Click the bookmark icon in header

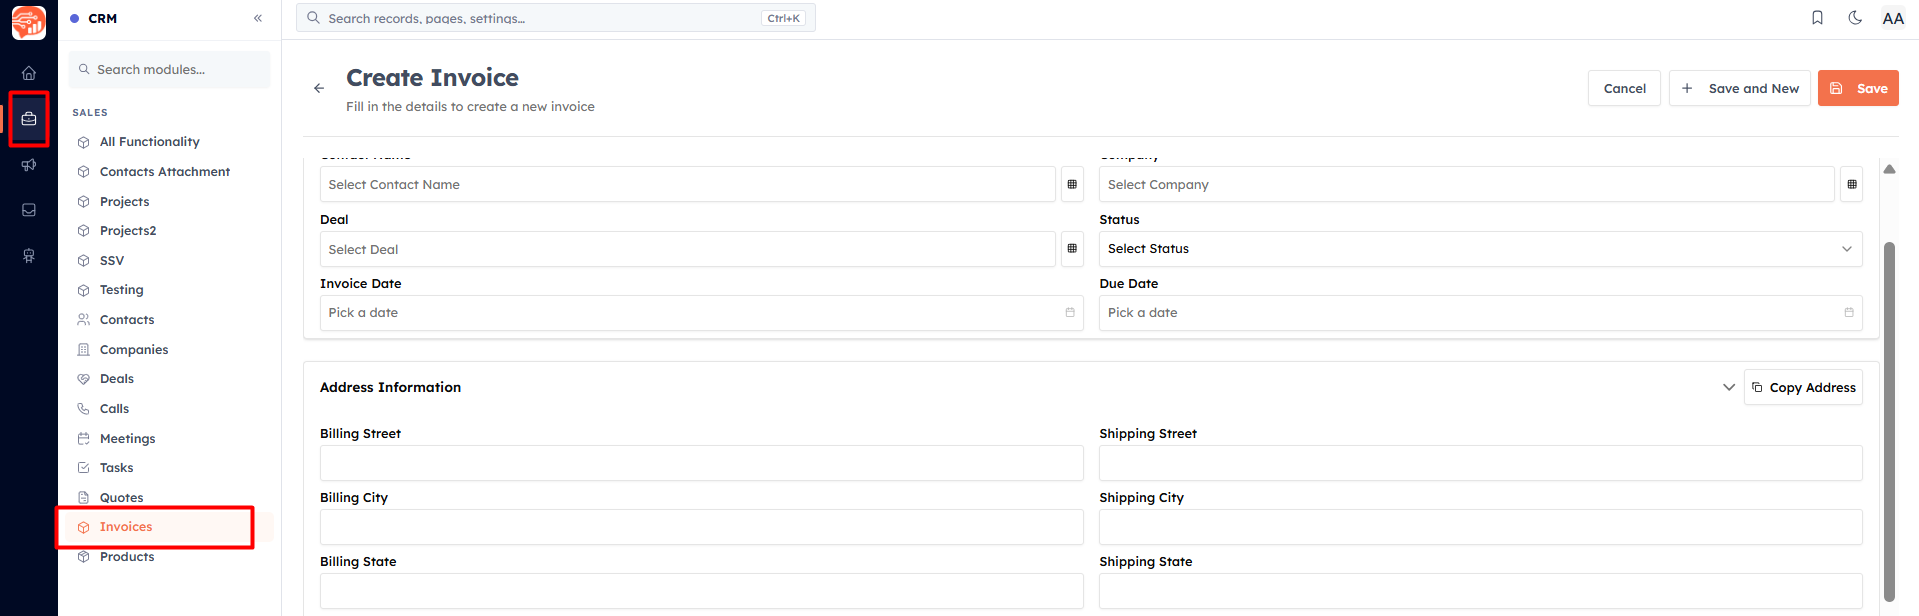click(1817, 18)
